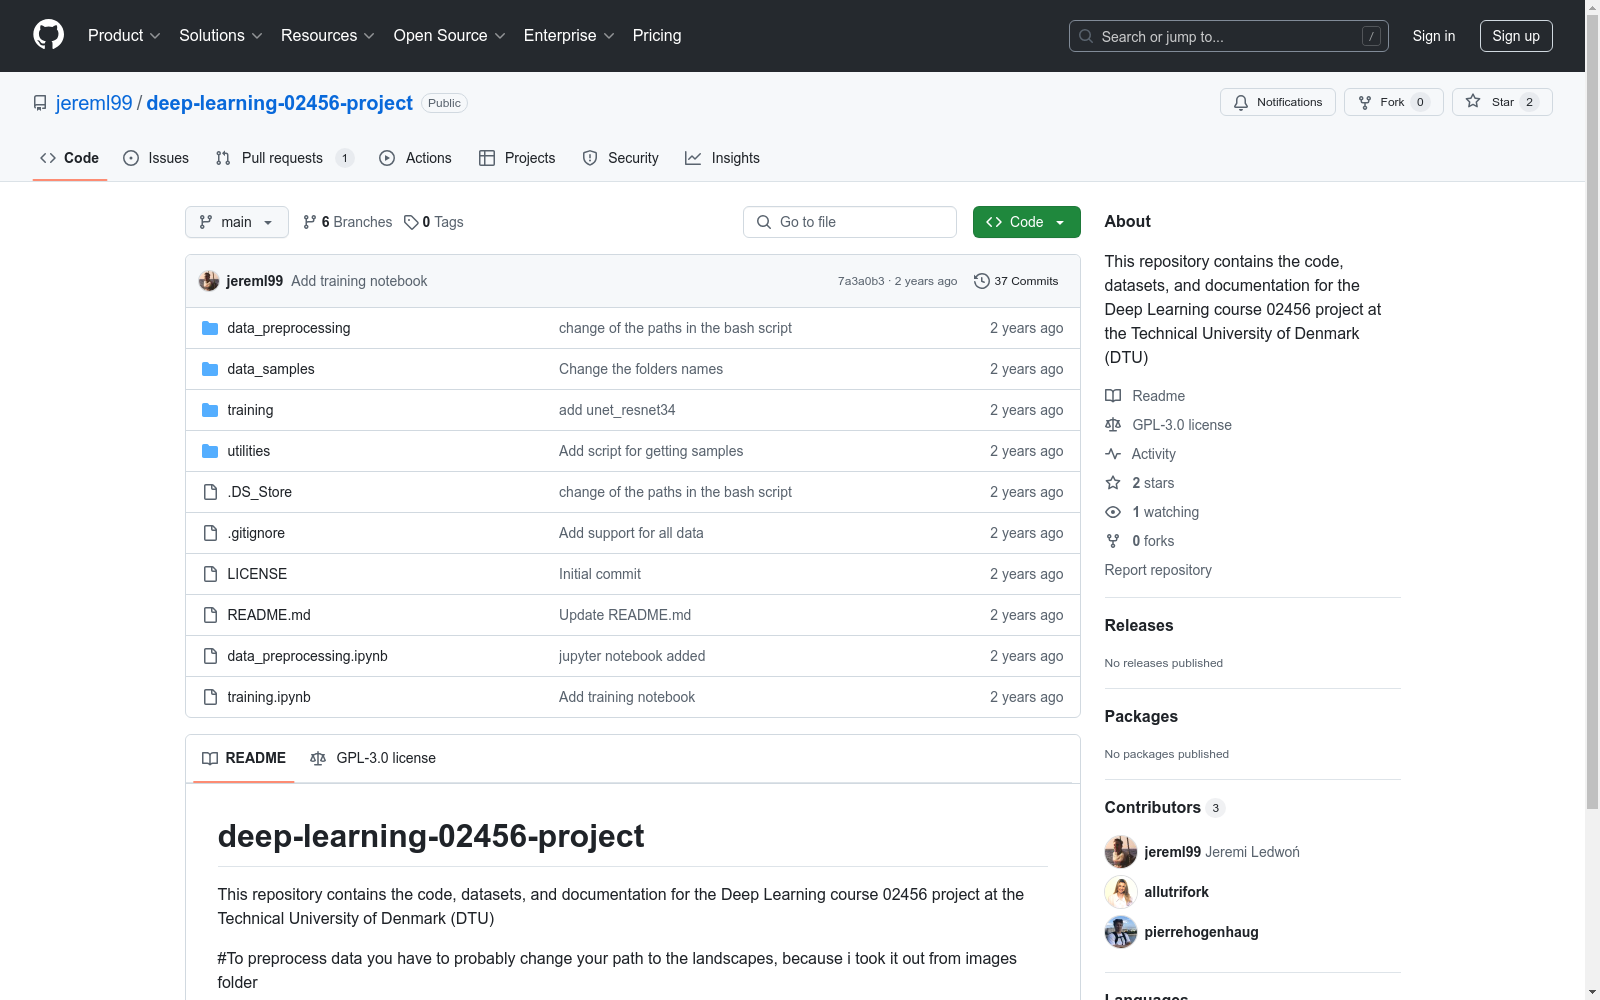Image resolution: width=1600 pixels, height=1000 pixels.
Task: Select the README tab
Action: click(x=244, y=758)
